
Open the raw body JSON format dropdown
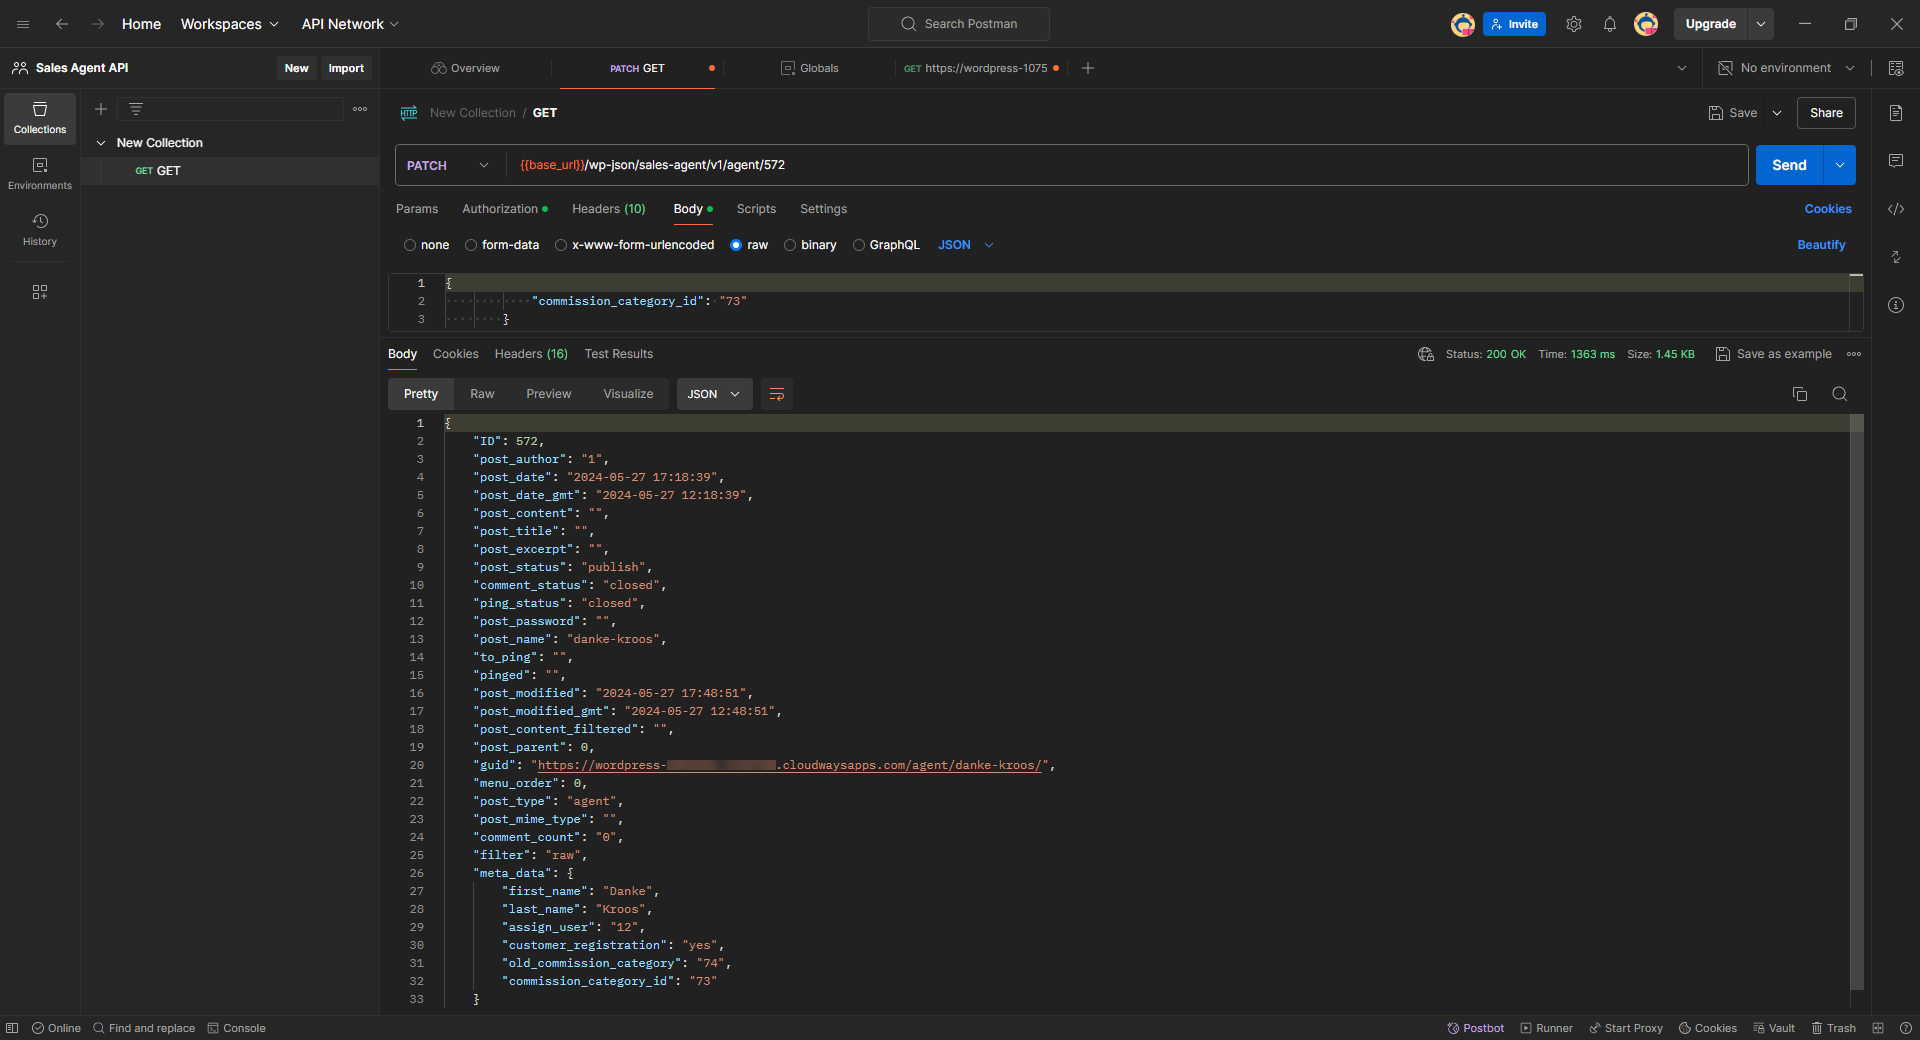point(965,245)
